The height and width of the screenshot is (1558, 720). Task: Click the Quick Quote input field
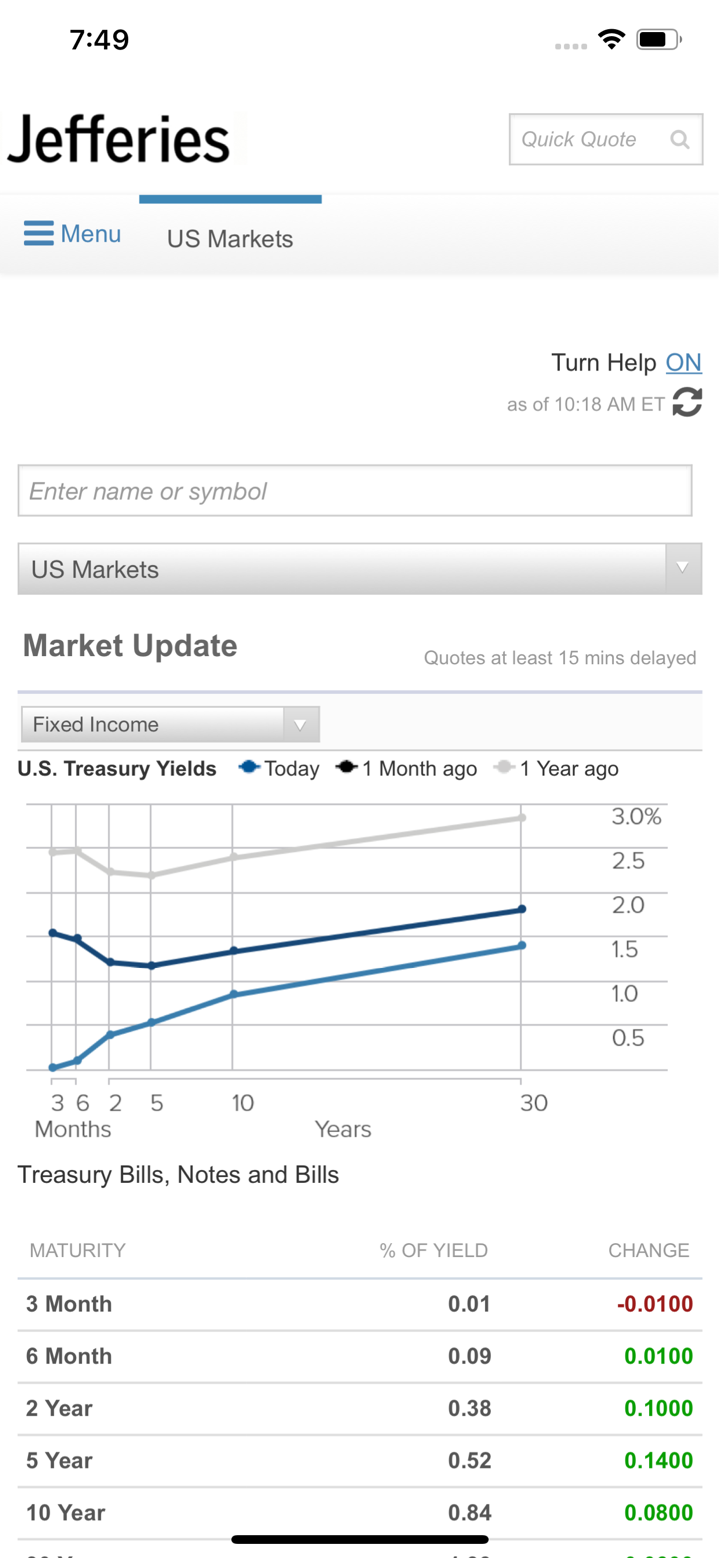(588, 140)
